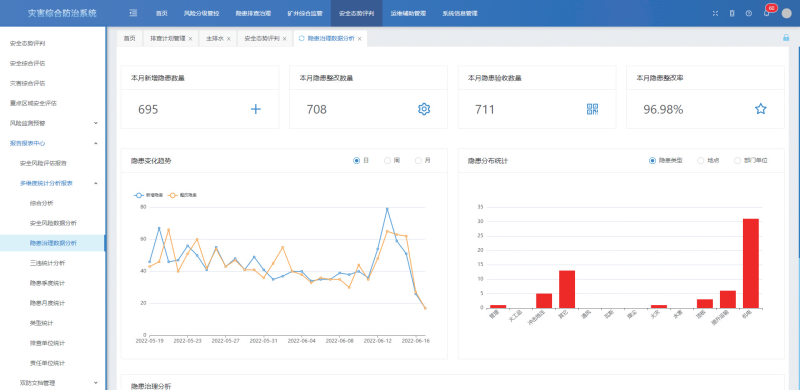Click the lock icon beside page tabs

(786, 38)
